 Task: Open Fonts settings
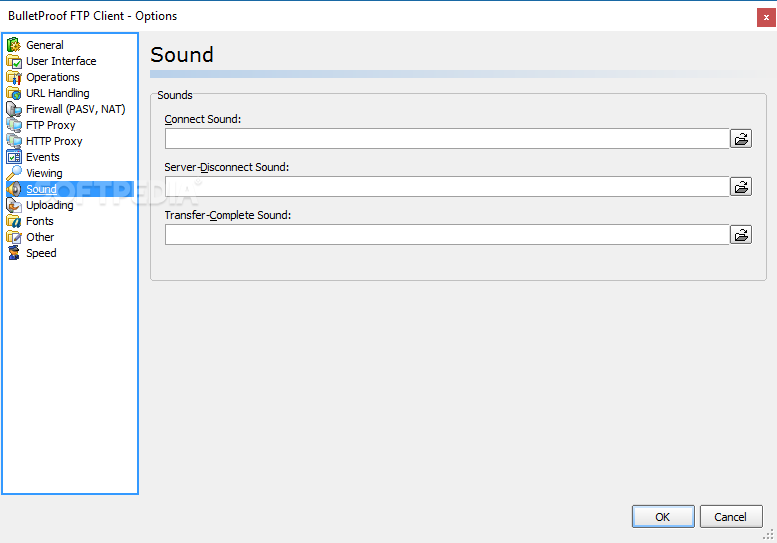40,221
